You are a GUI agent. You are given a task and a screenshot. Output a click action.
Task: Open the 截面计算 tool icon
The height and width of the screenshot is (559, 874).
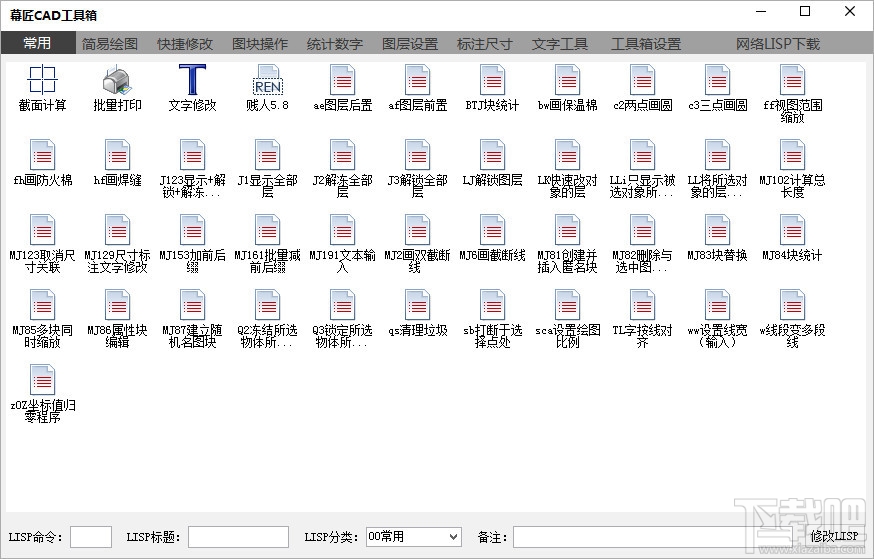pos(42,80)
